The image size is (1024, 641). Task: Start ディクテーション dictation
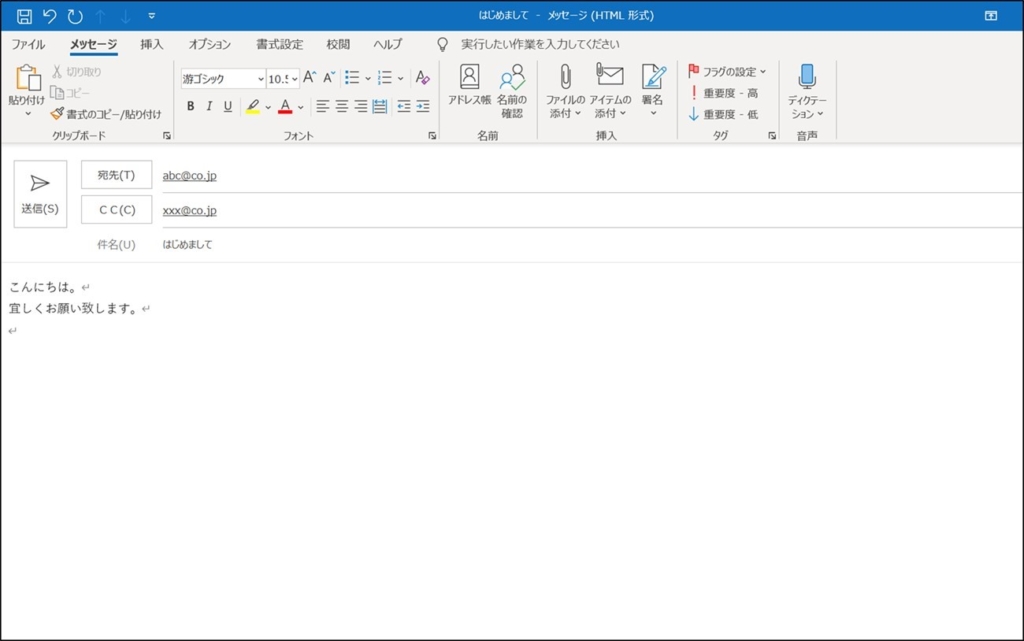click(807, 91)
